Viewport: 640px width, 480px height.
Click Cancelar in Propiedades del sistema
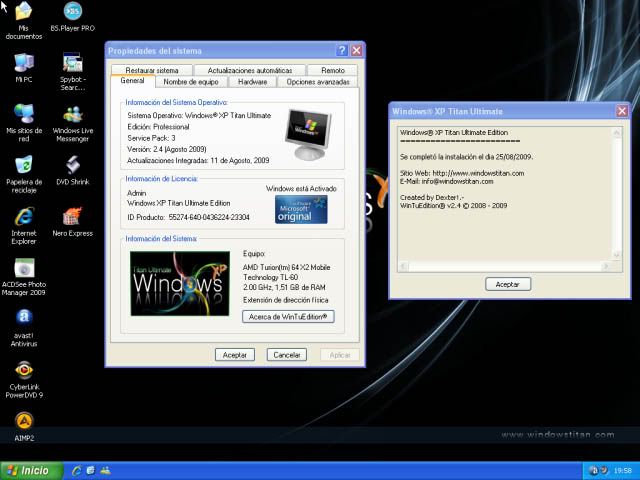pyautogui.click(x=287, y=355)
